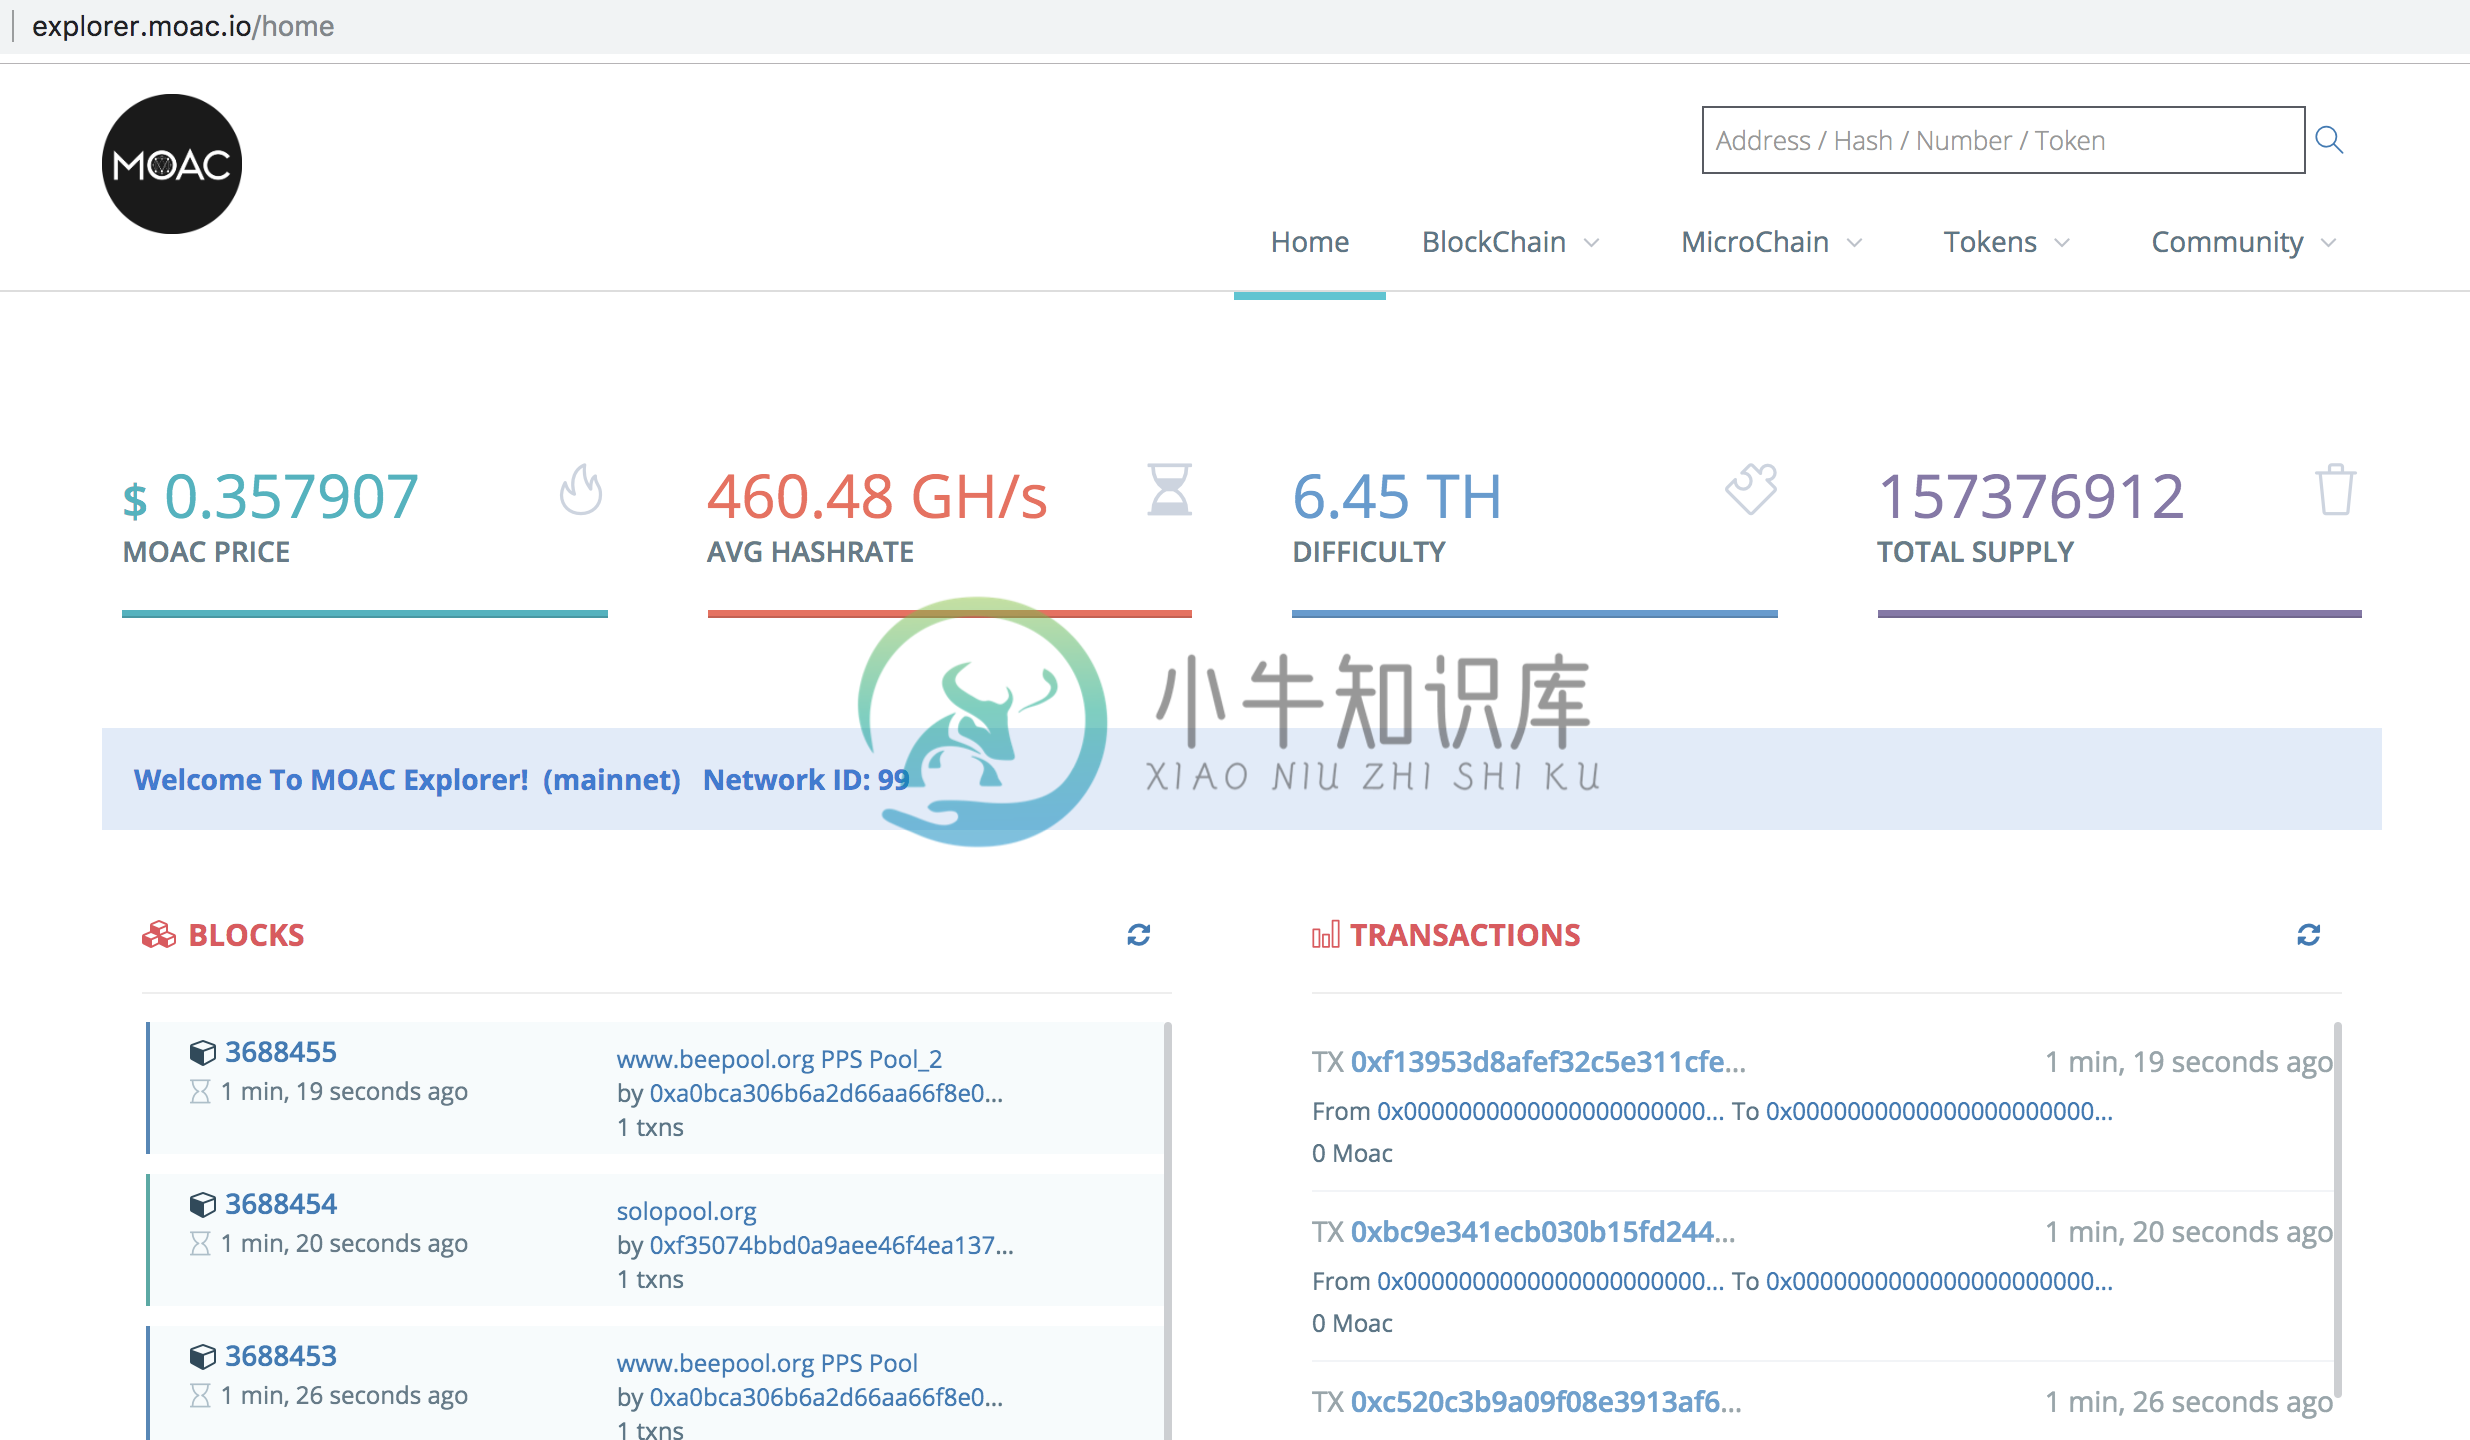The height and width of the screenshot is (1440, 2470).
Task: Go to the Home tab
Action: [x=1310, y=242]
